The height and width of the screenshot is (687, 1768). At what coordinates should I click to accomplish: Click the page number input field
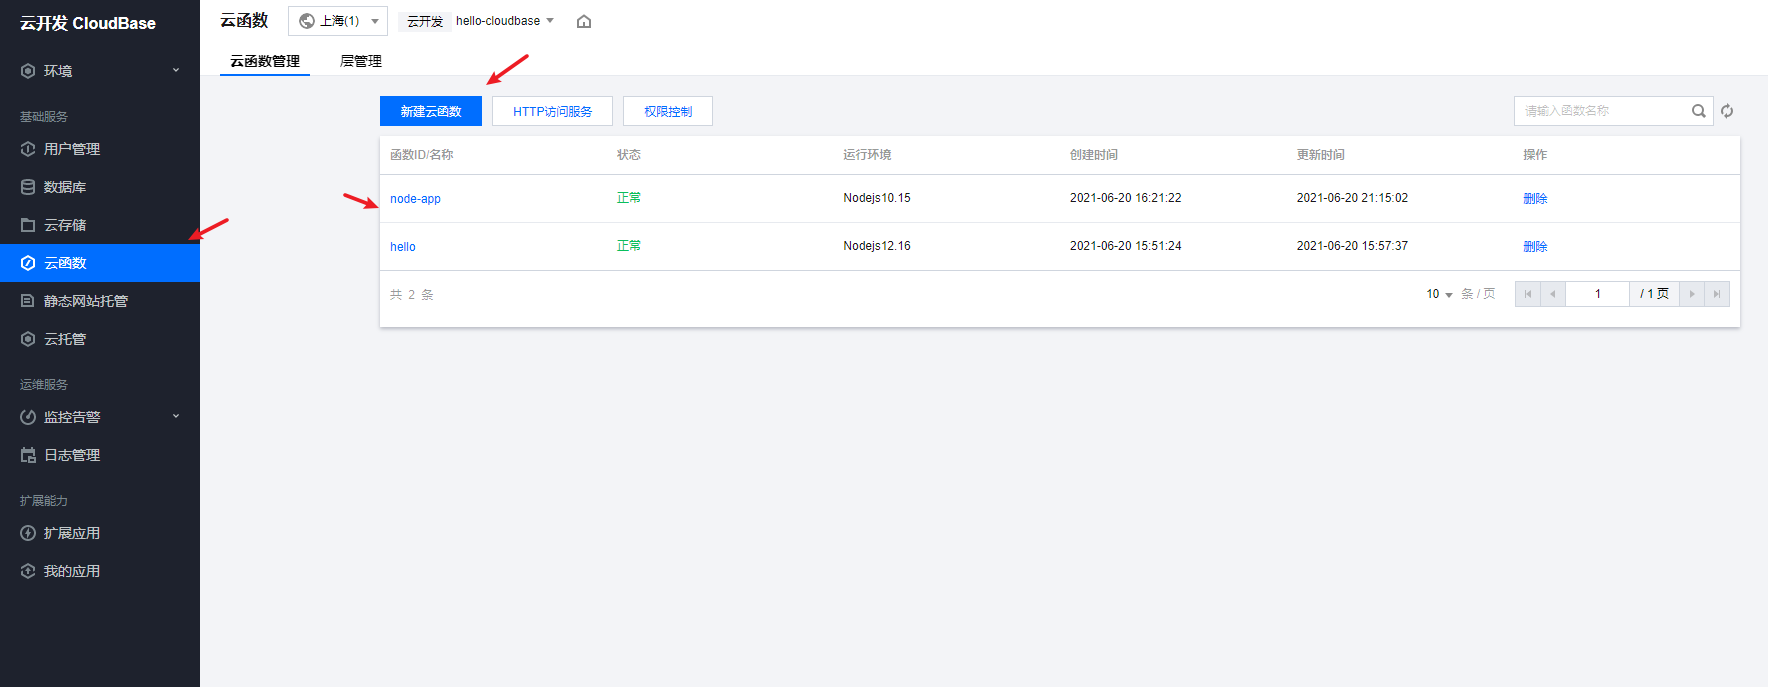point(1597,294)
